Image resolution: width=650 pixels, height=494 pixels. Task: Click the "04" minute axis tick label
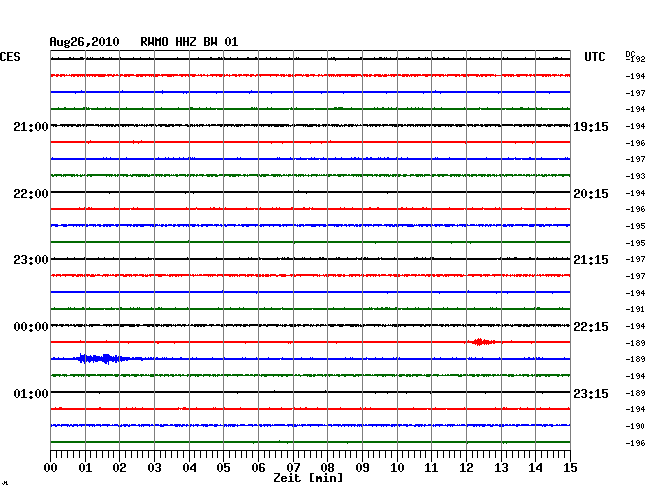[189, 467]
